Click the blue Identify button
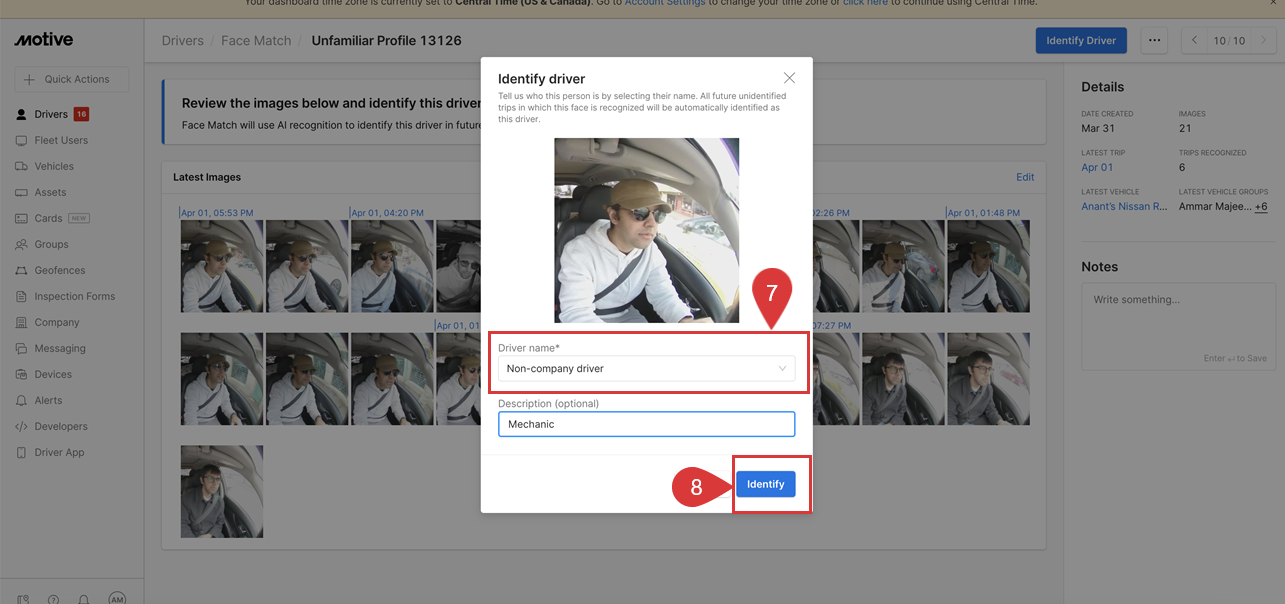1285x604 pixels. click(765, 484)
